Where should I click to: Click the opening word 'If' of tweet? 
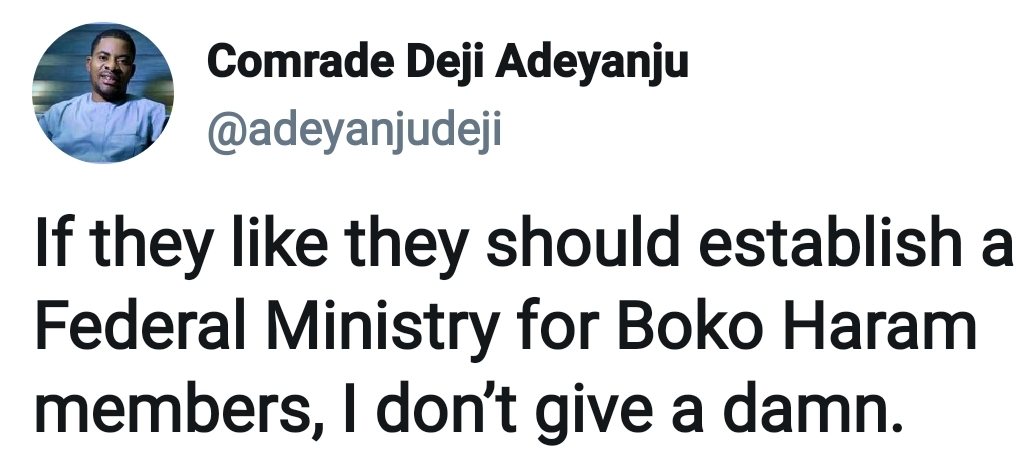[x=53, y=245]
